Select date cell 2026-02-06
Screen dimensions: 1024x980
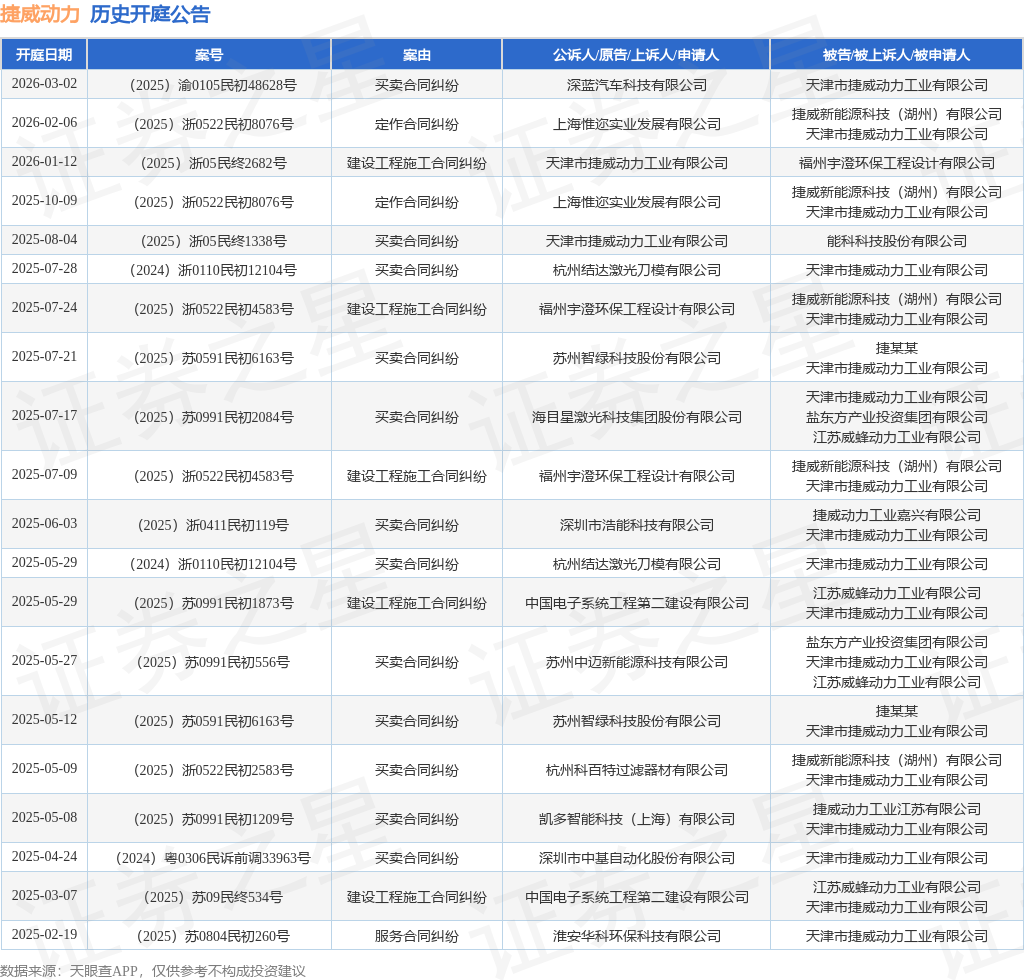point(44,123)
